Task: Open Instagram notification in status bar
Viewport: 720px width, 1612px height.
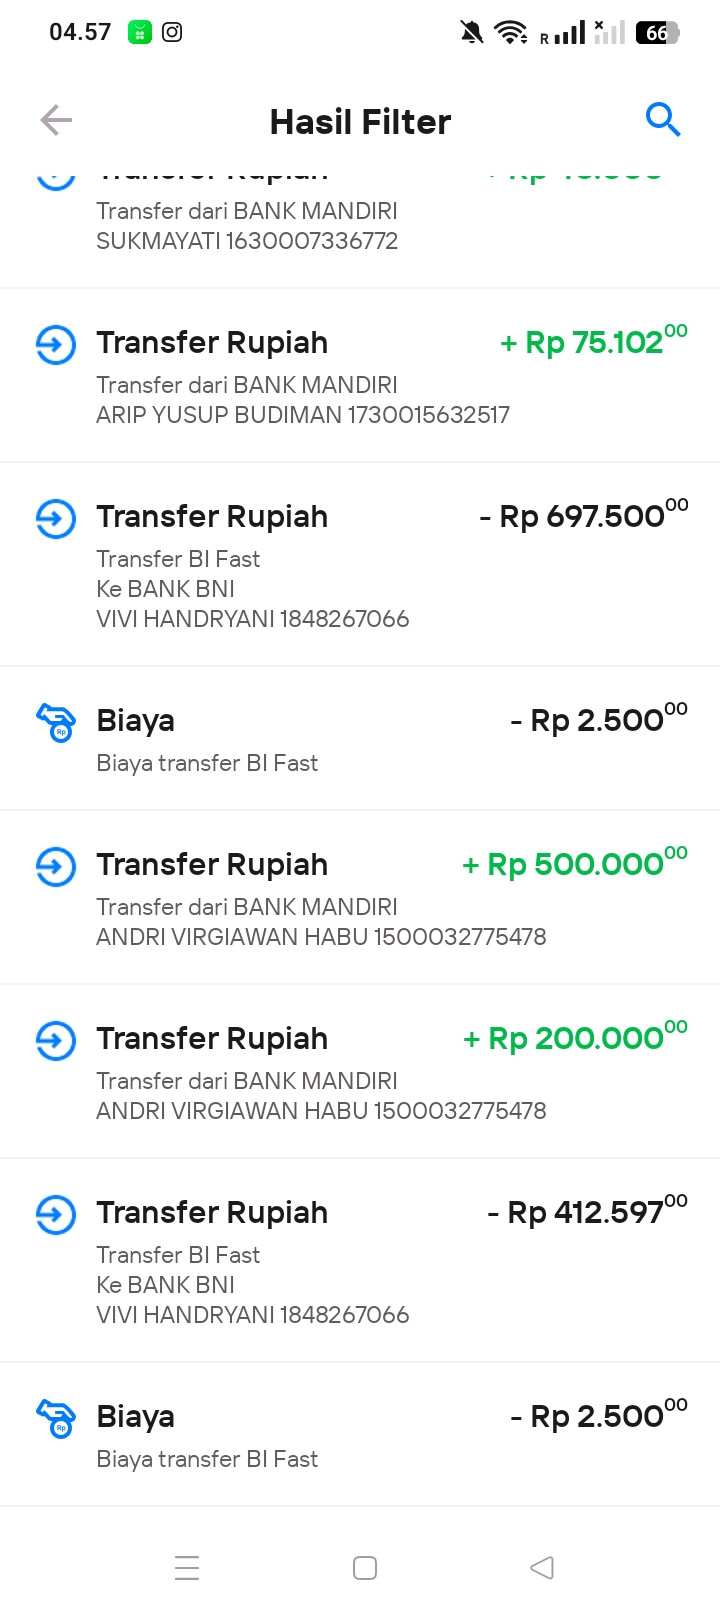Action: click(172, 32)
